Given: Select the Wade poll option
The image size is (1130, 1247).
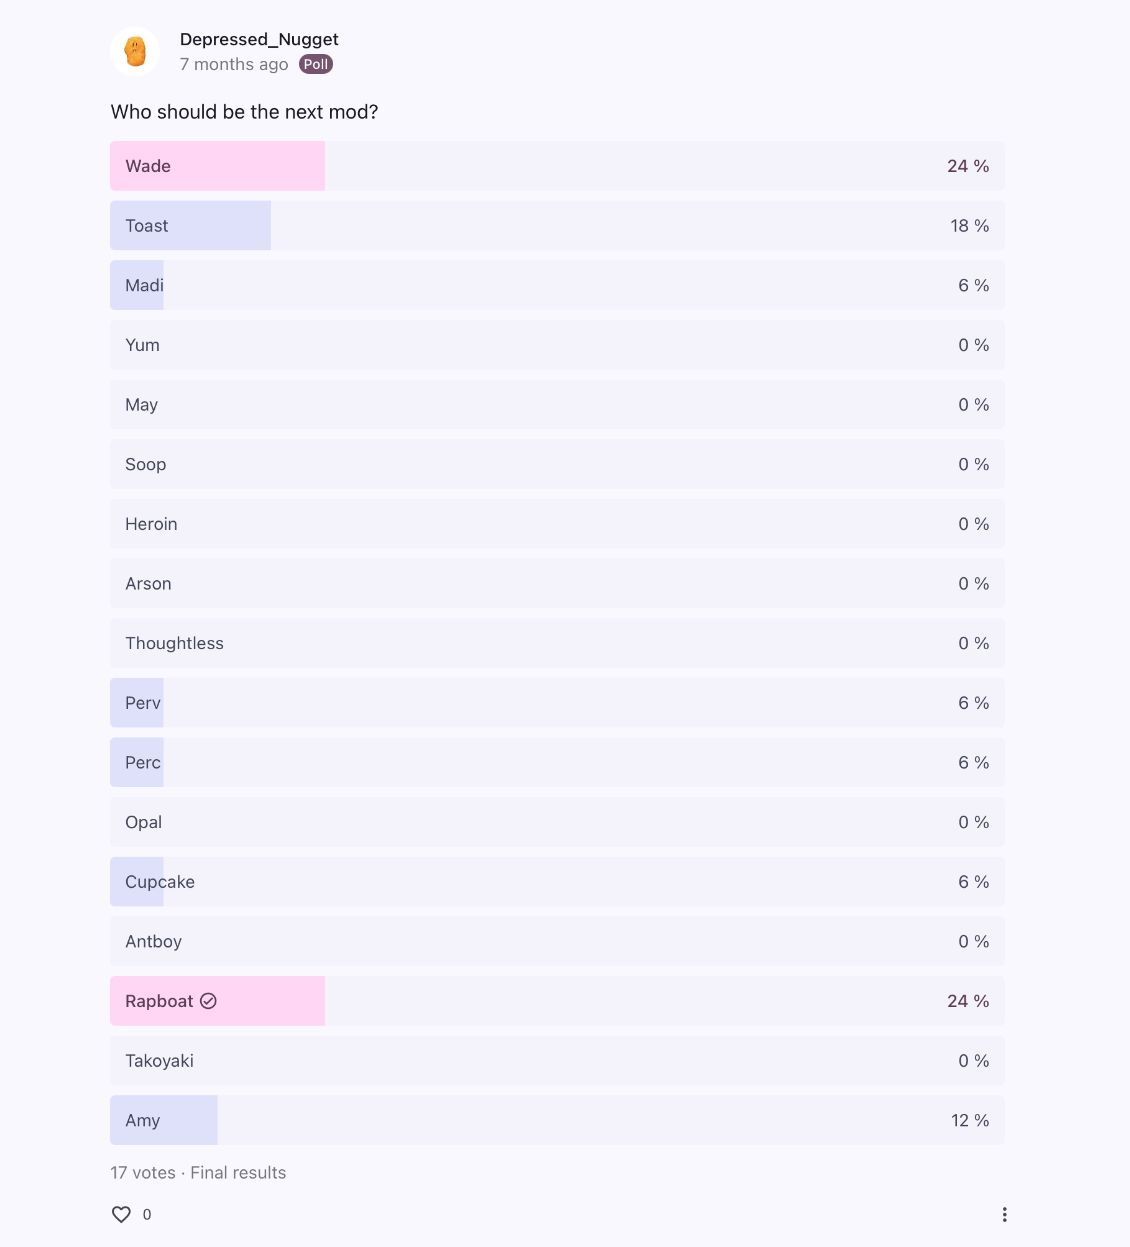Looking at the screenshot, I should click(x=557, y=166).
